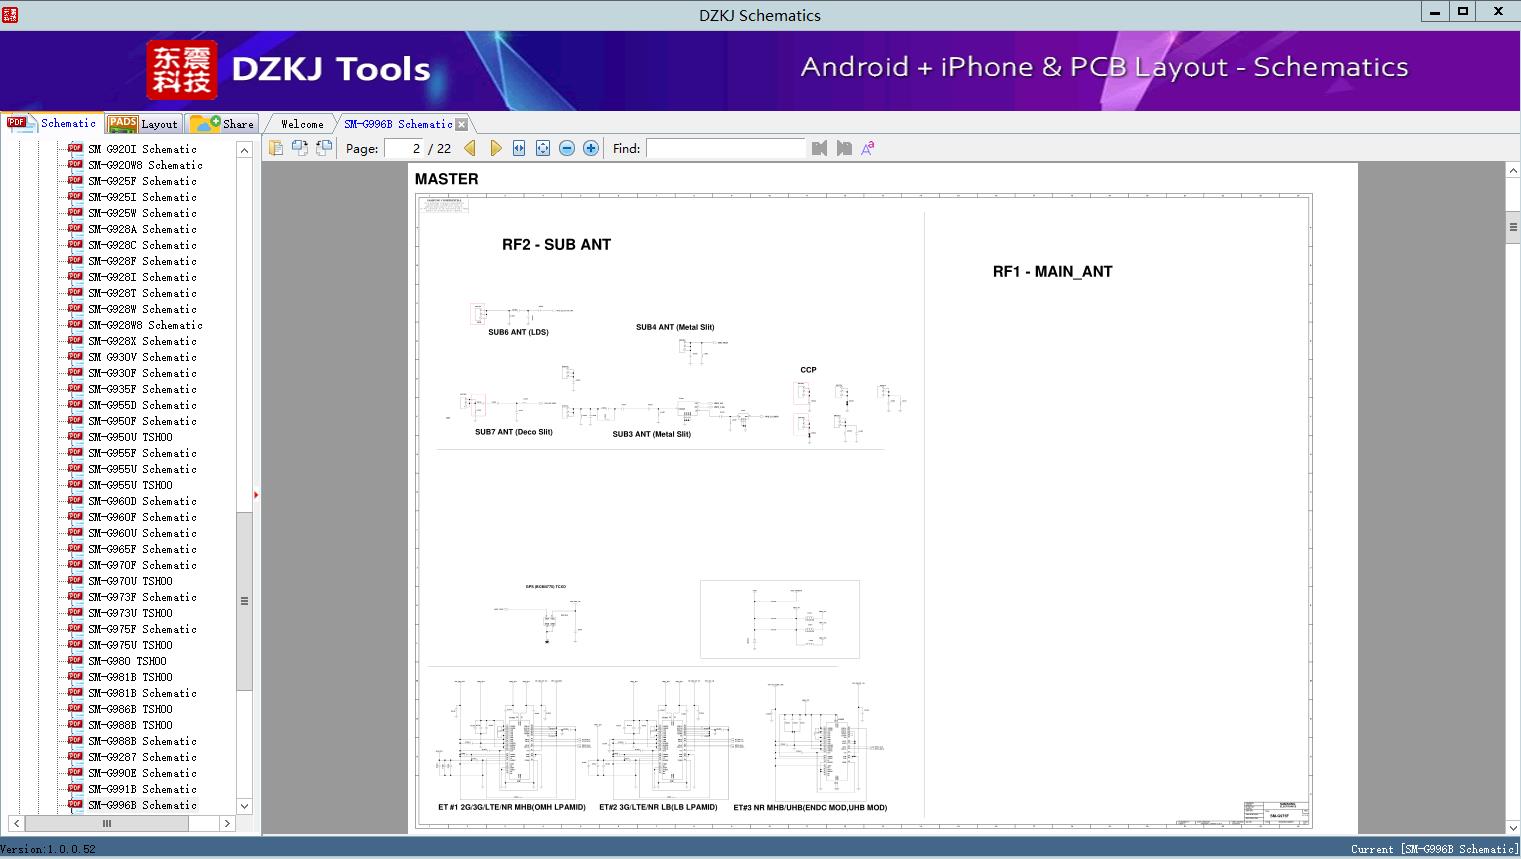The image size is (1521, 859).
Task: Click the document vertical scrollbar thumb
Action: click(1513, 227)
